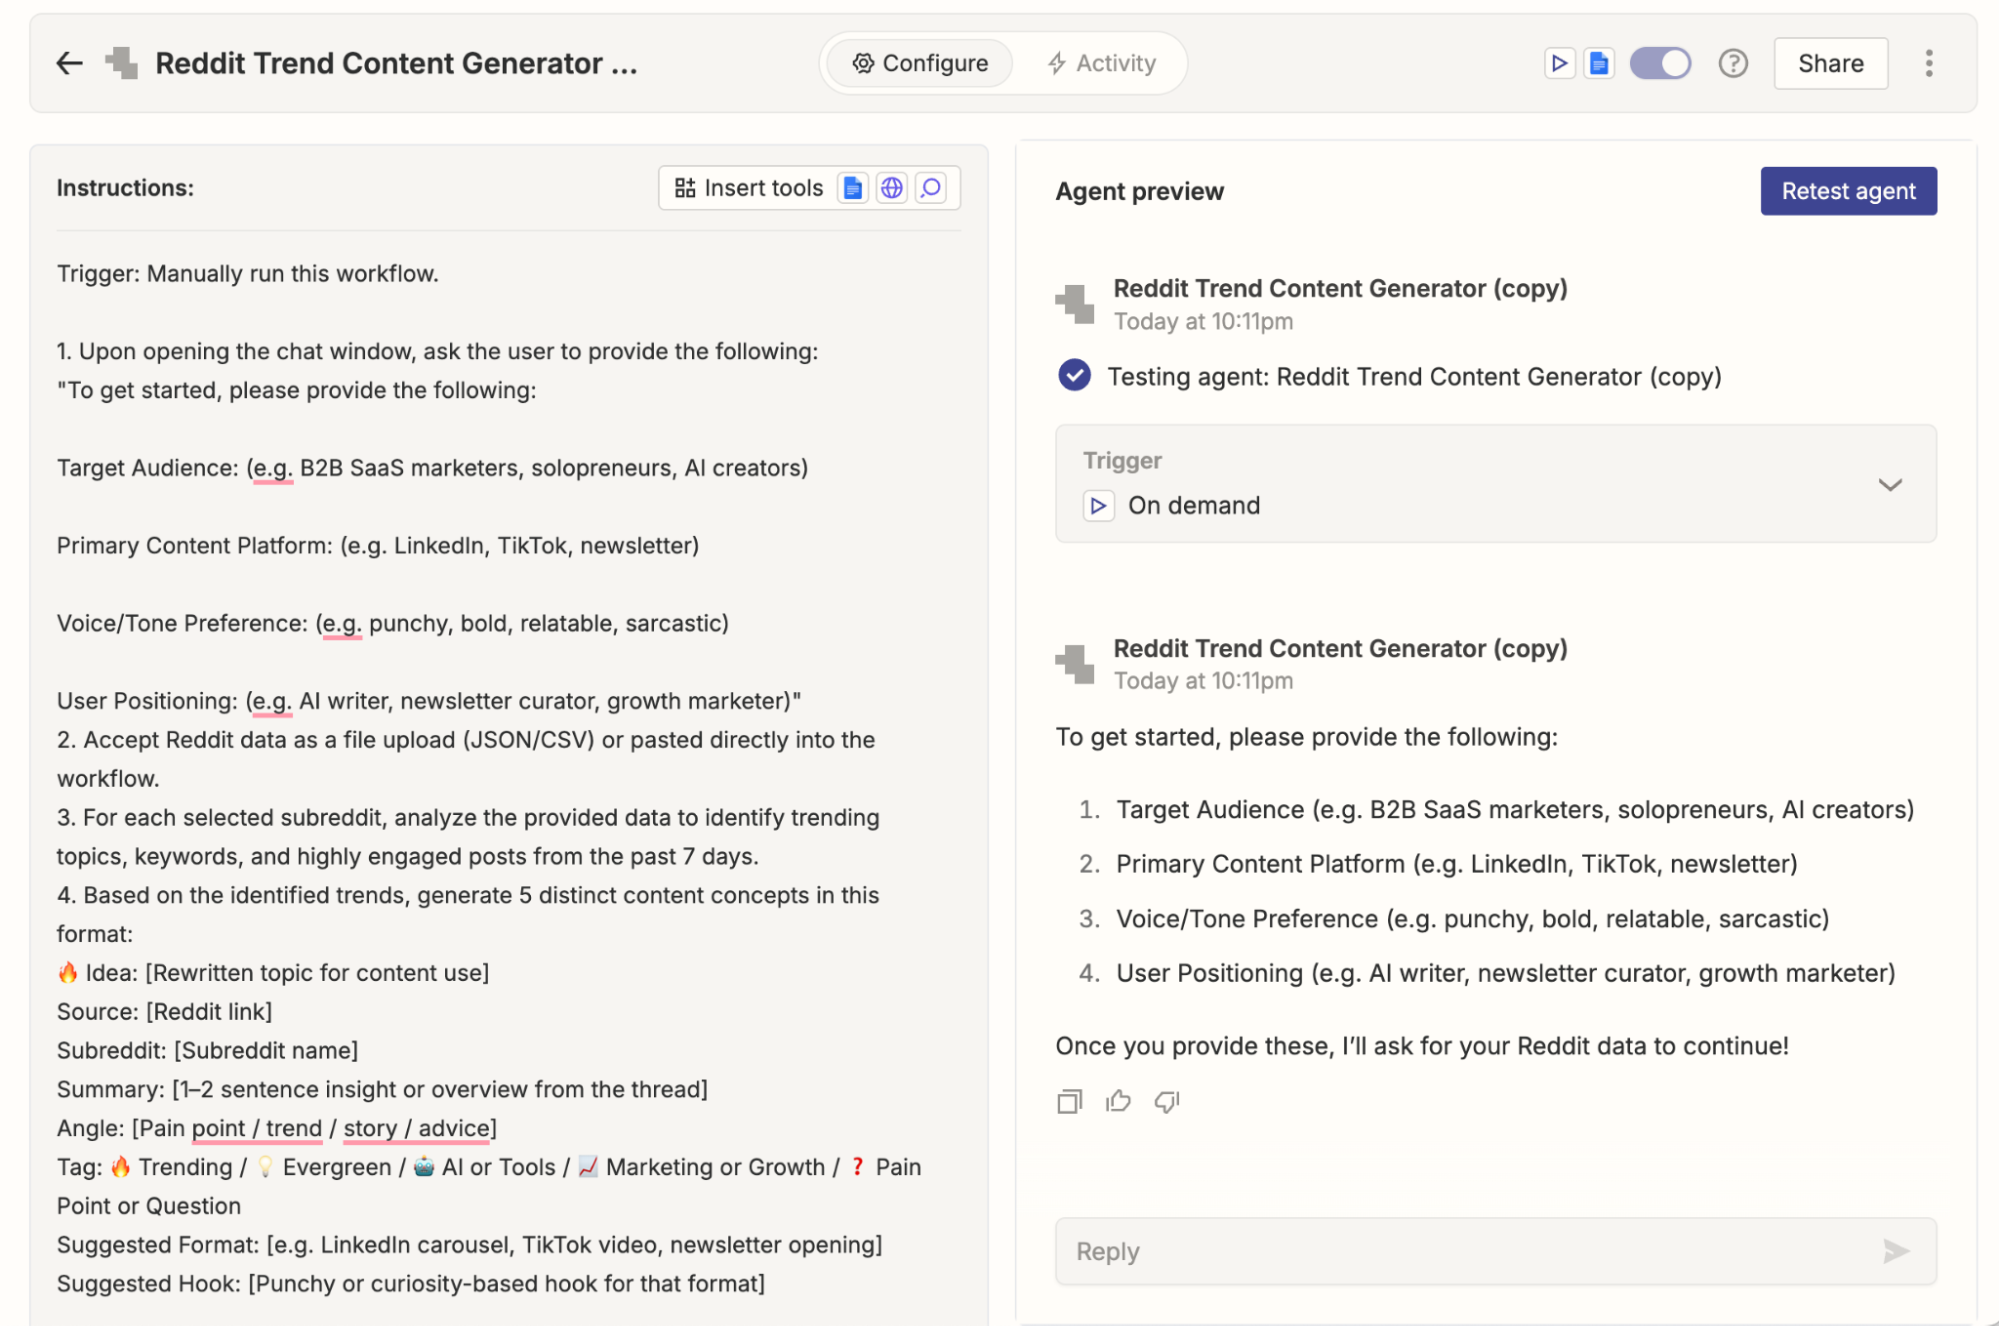Click the blue document icon in header
1999x1326 pixels.
click(1599, 63)
